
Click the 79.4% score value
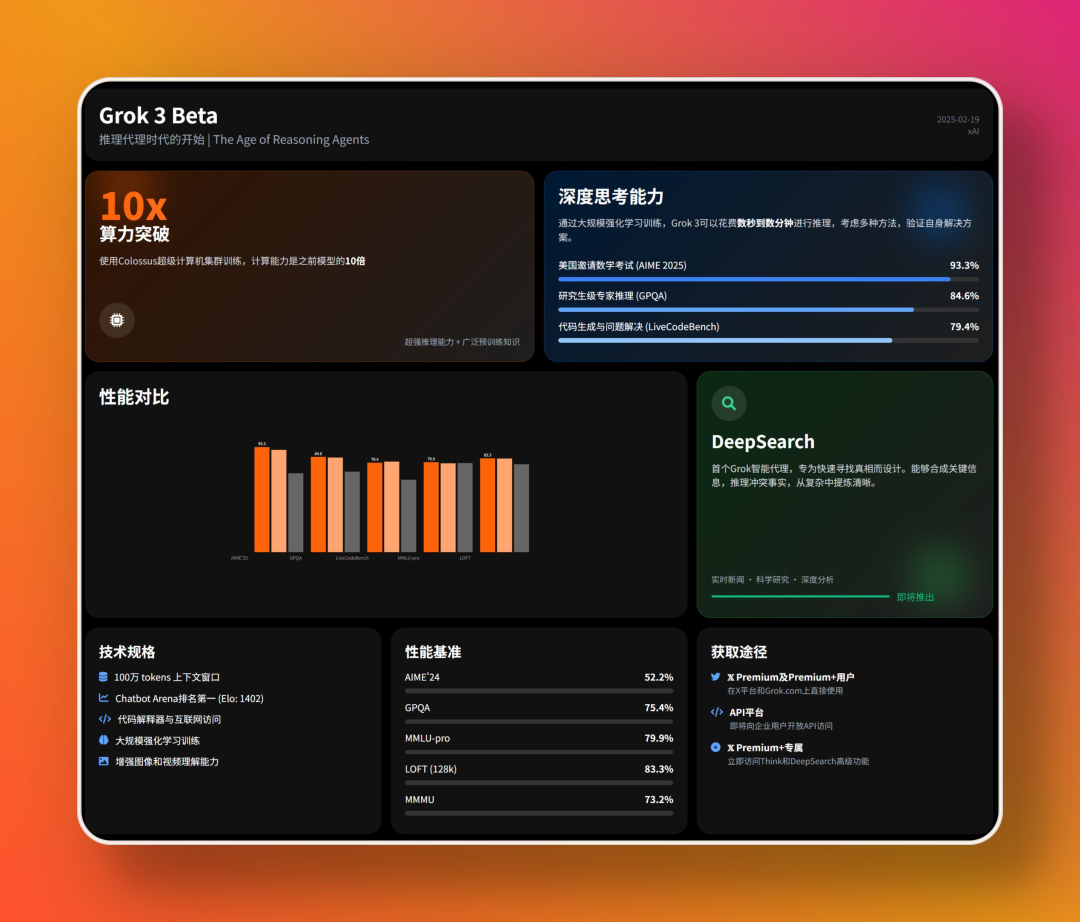(964, 326)
